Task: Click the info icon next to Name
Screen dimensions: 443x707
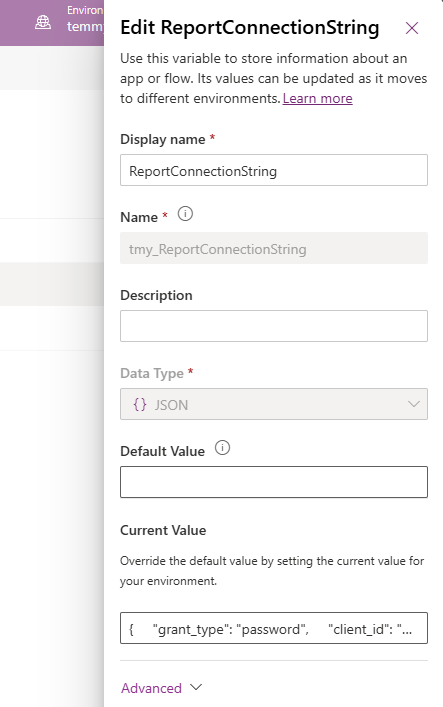Action: pos(185,214)
